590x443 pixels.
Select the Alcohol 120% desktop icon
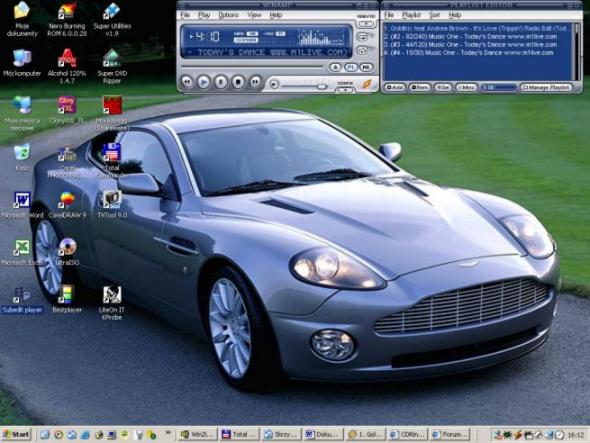pos(67,66)
